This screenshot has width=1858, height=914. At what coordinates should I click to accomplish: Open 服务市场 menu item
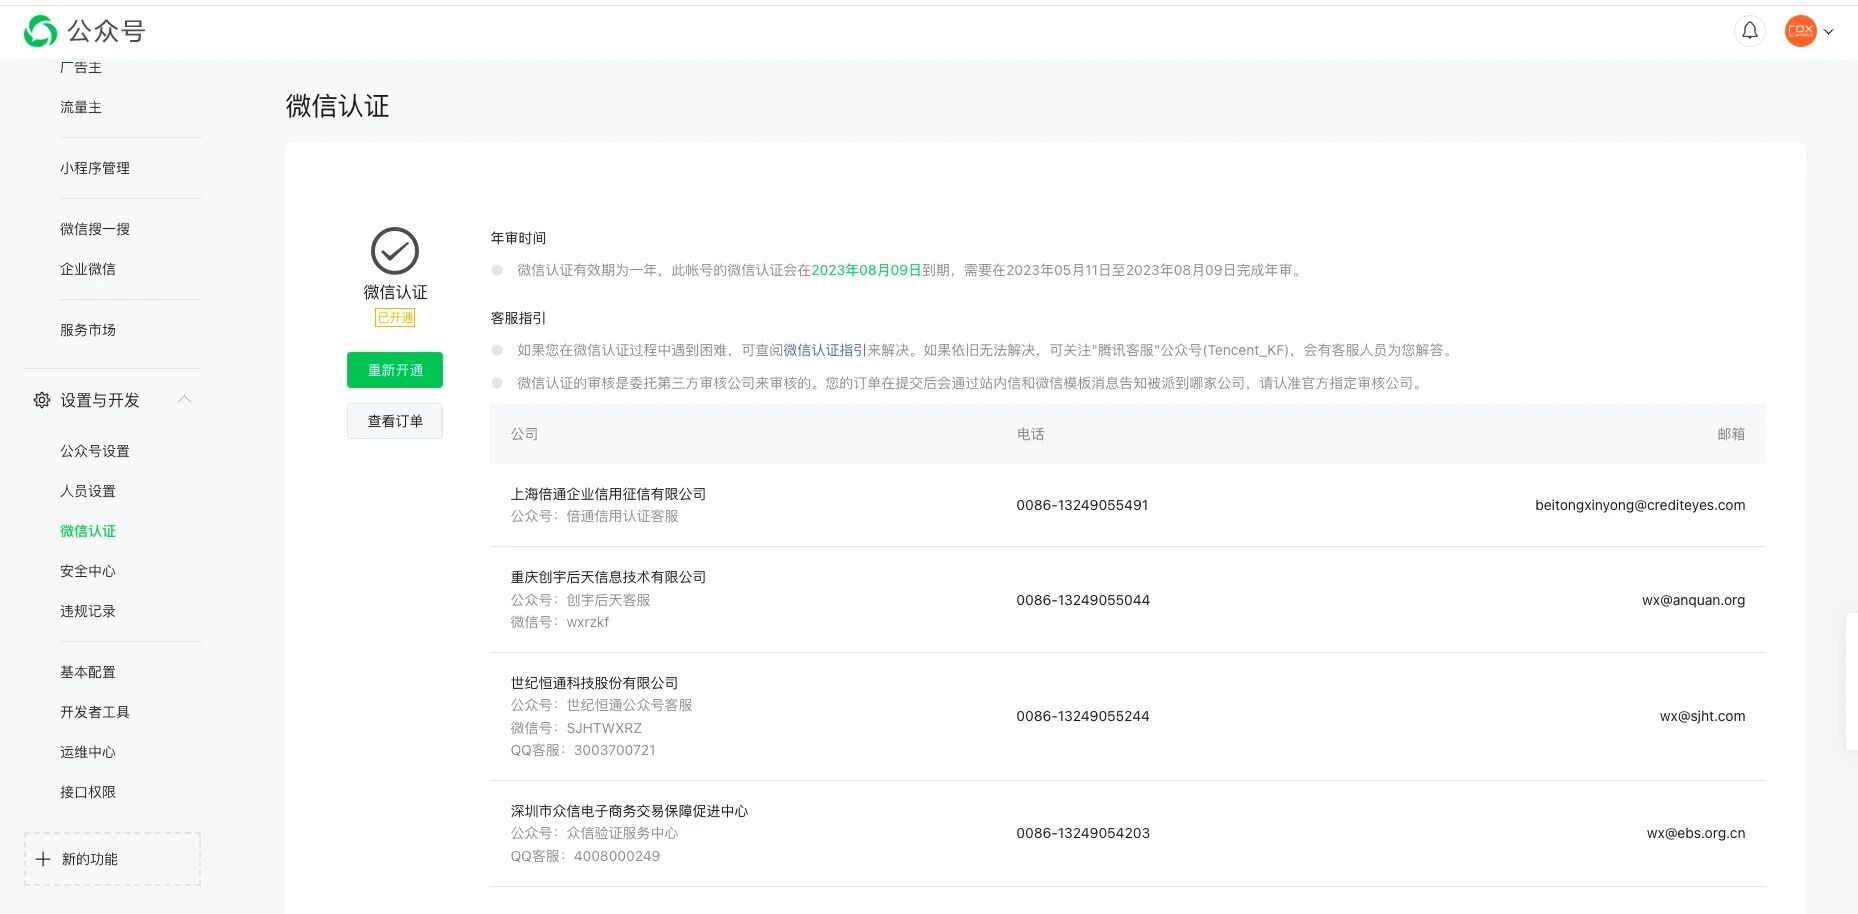coord(88,330)
